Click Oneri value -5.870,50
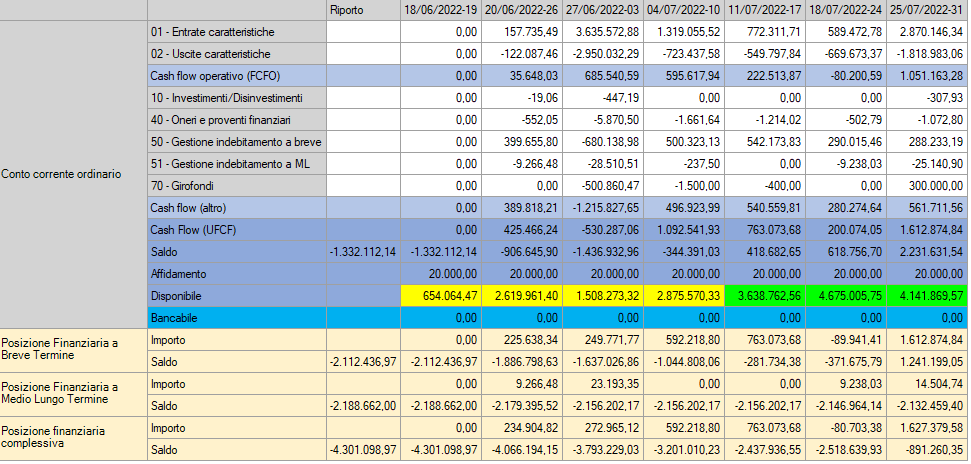Screen dimensions: 971x464 tap(603, 120)
